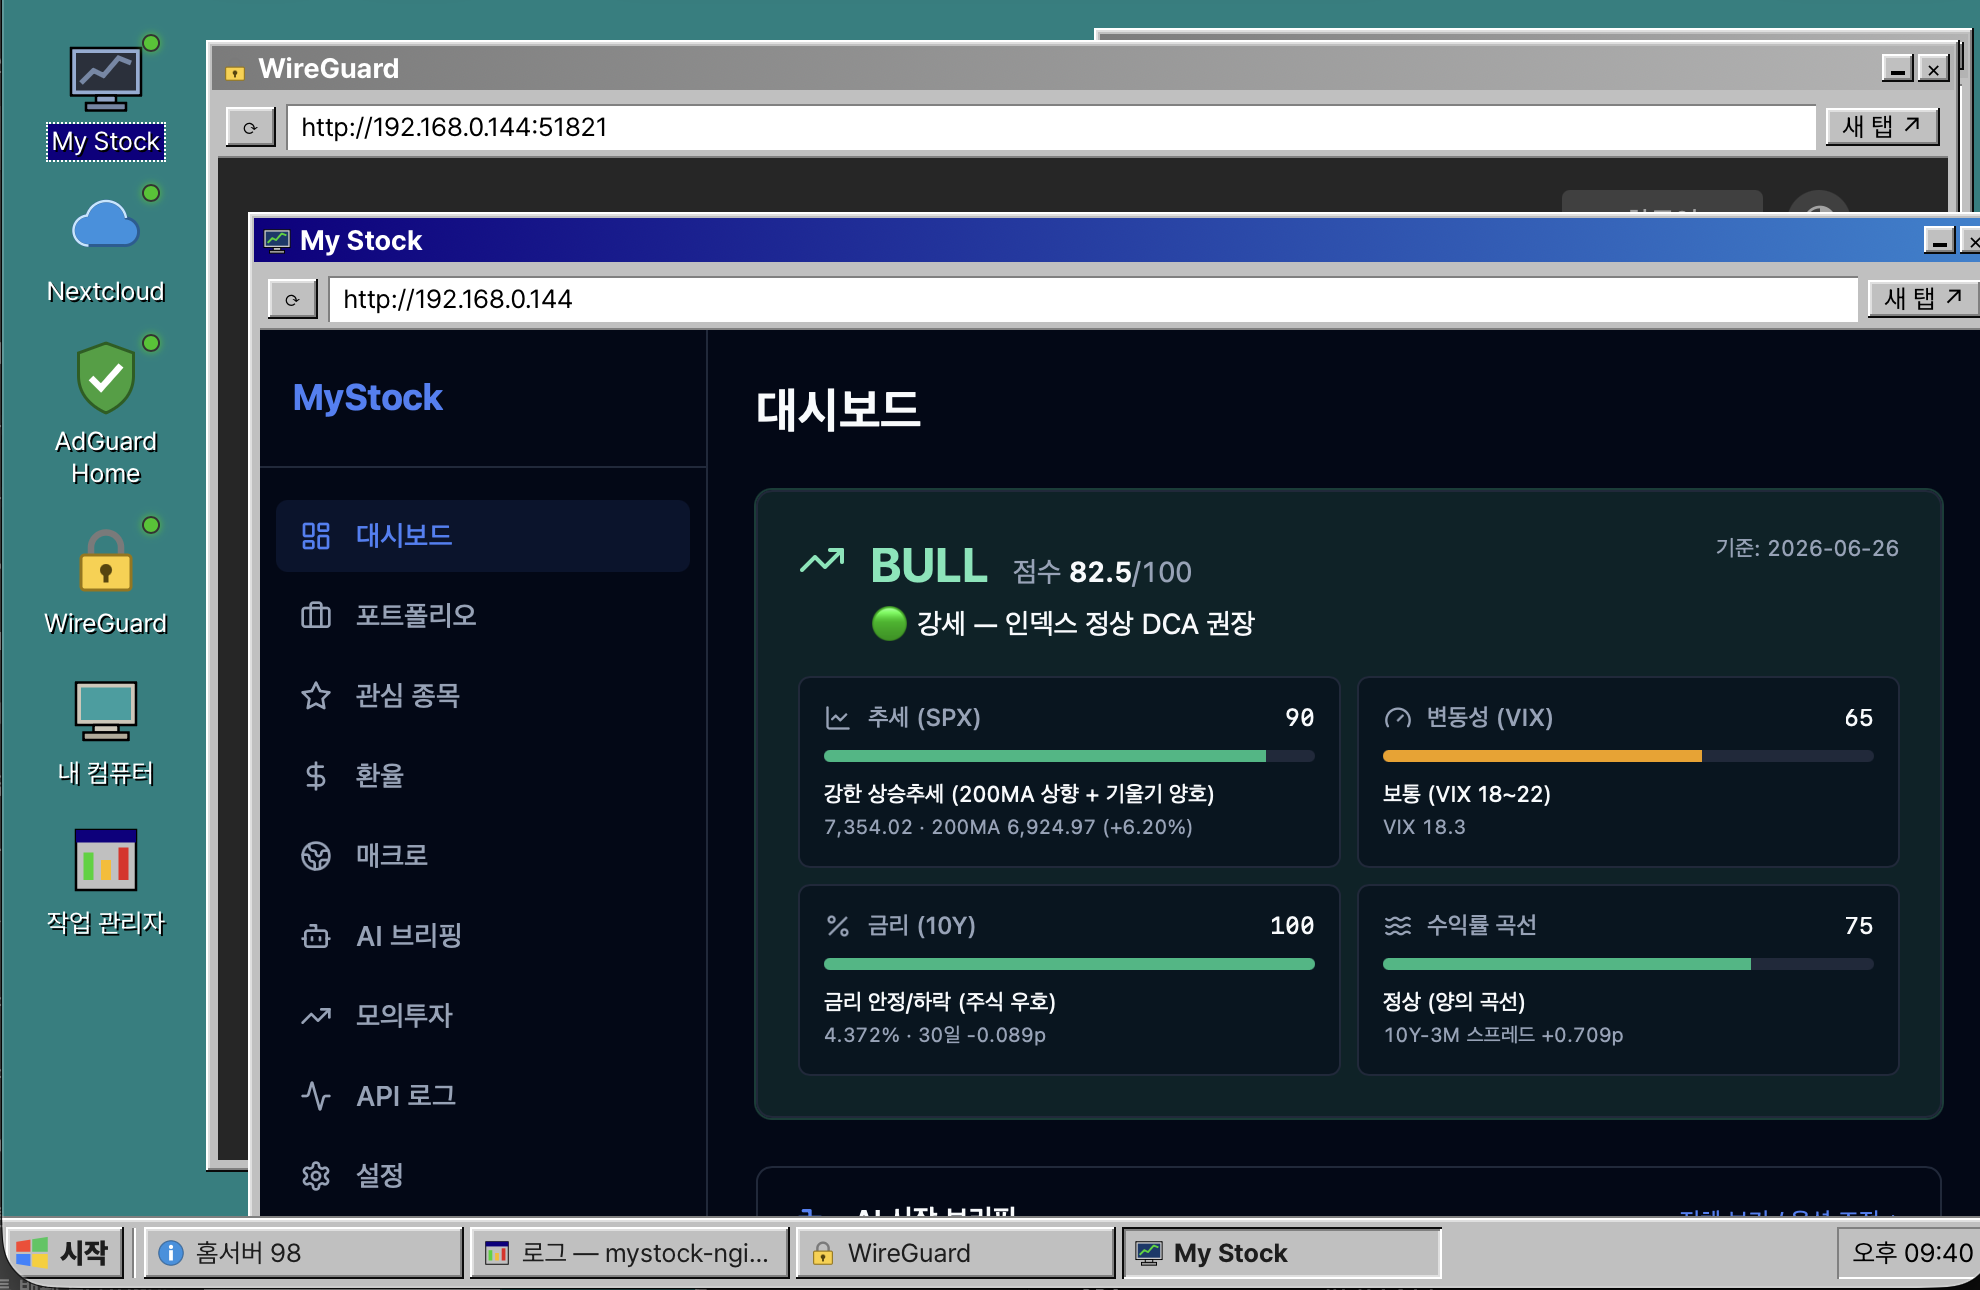Focus the WireGuard window address bar
Image resolution: width=1980 pixels, height=1290 pixels.
pos(1051,127)
